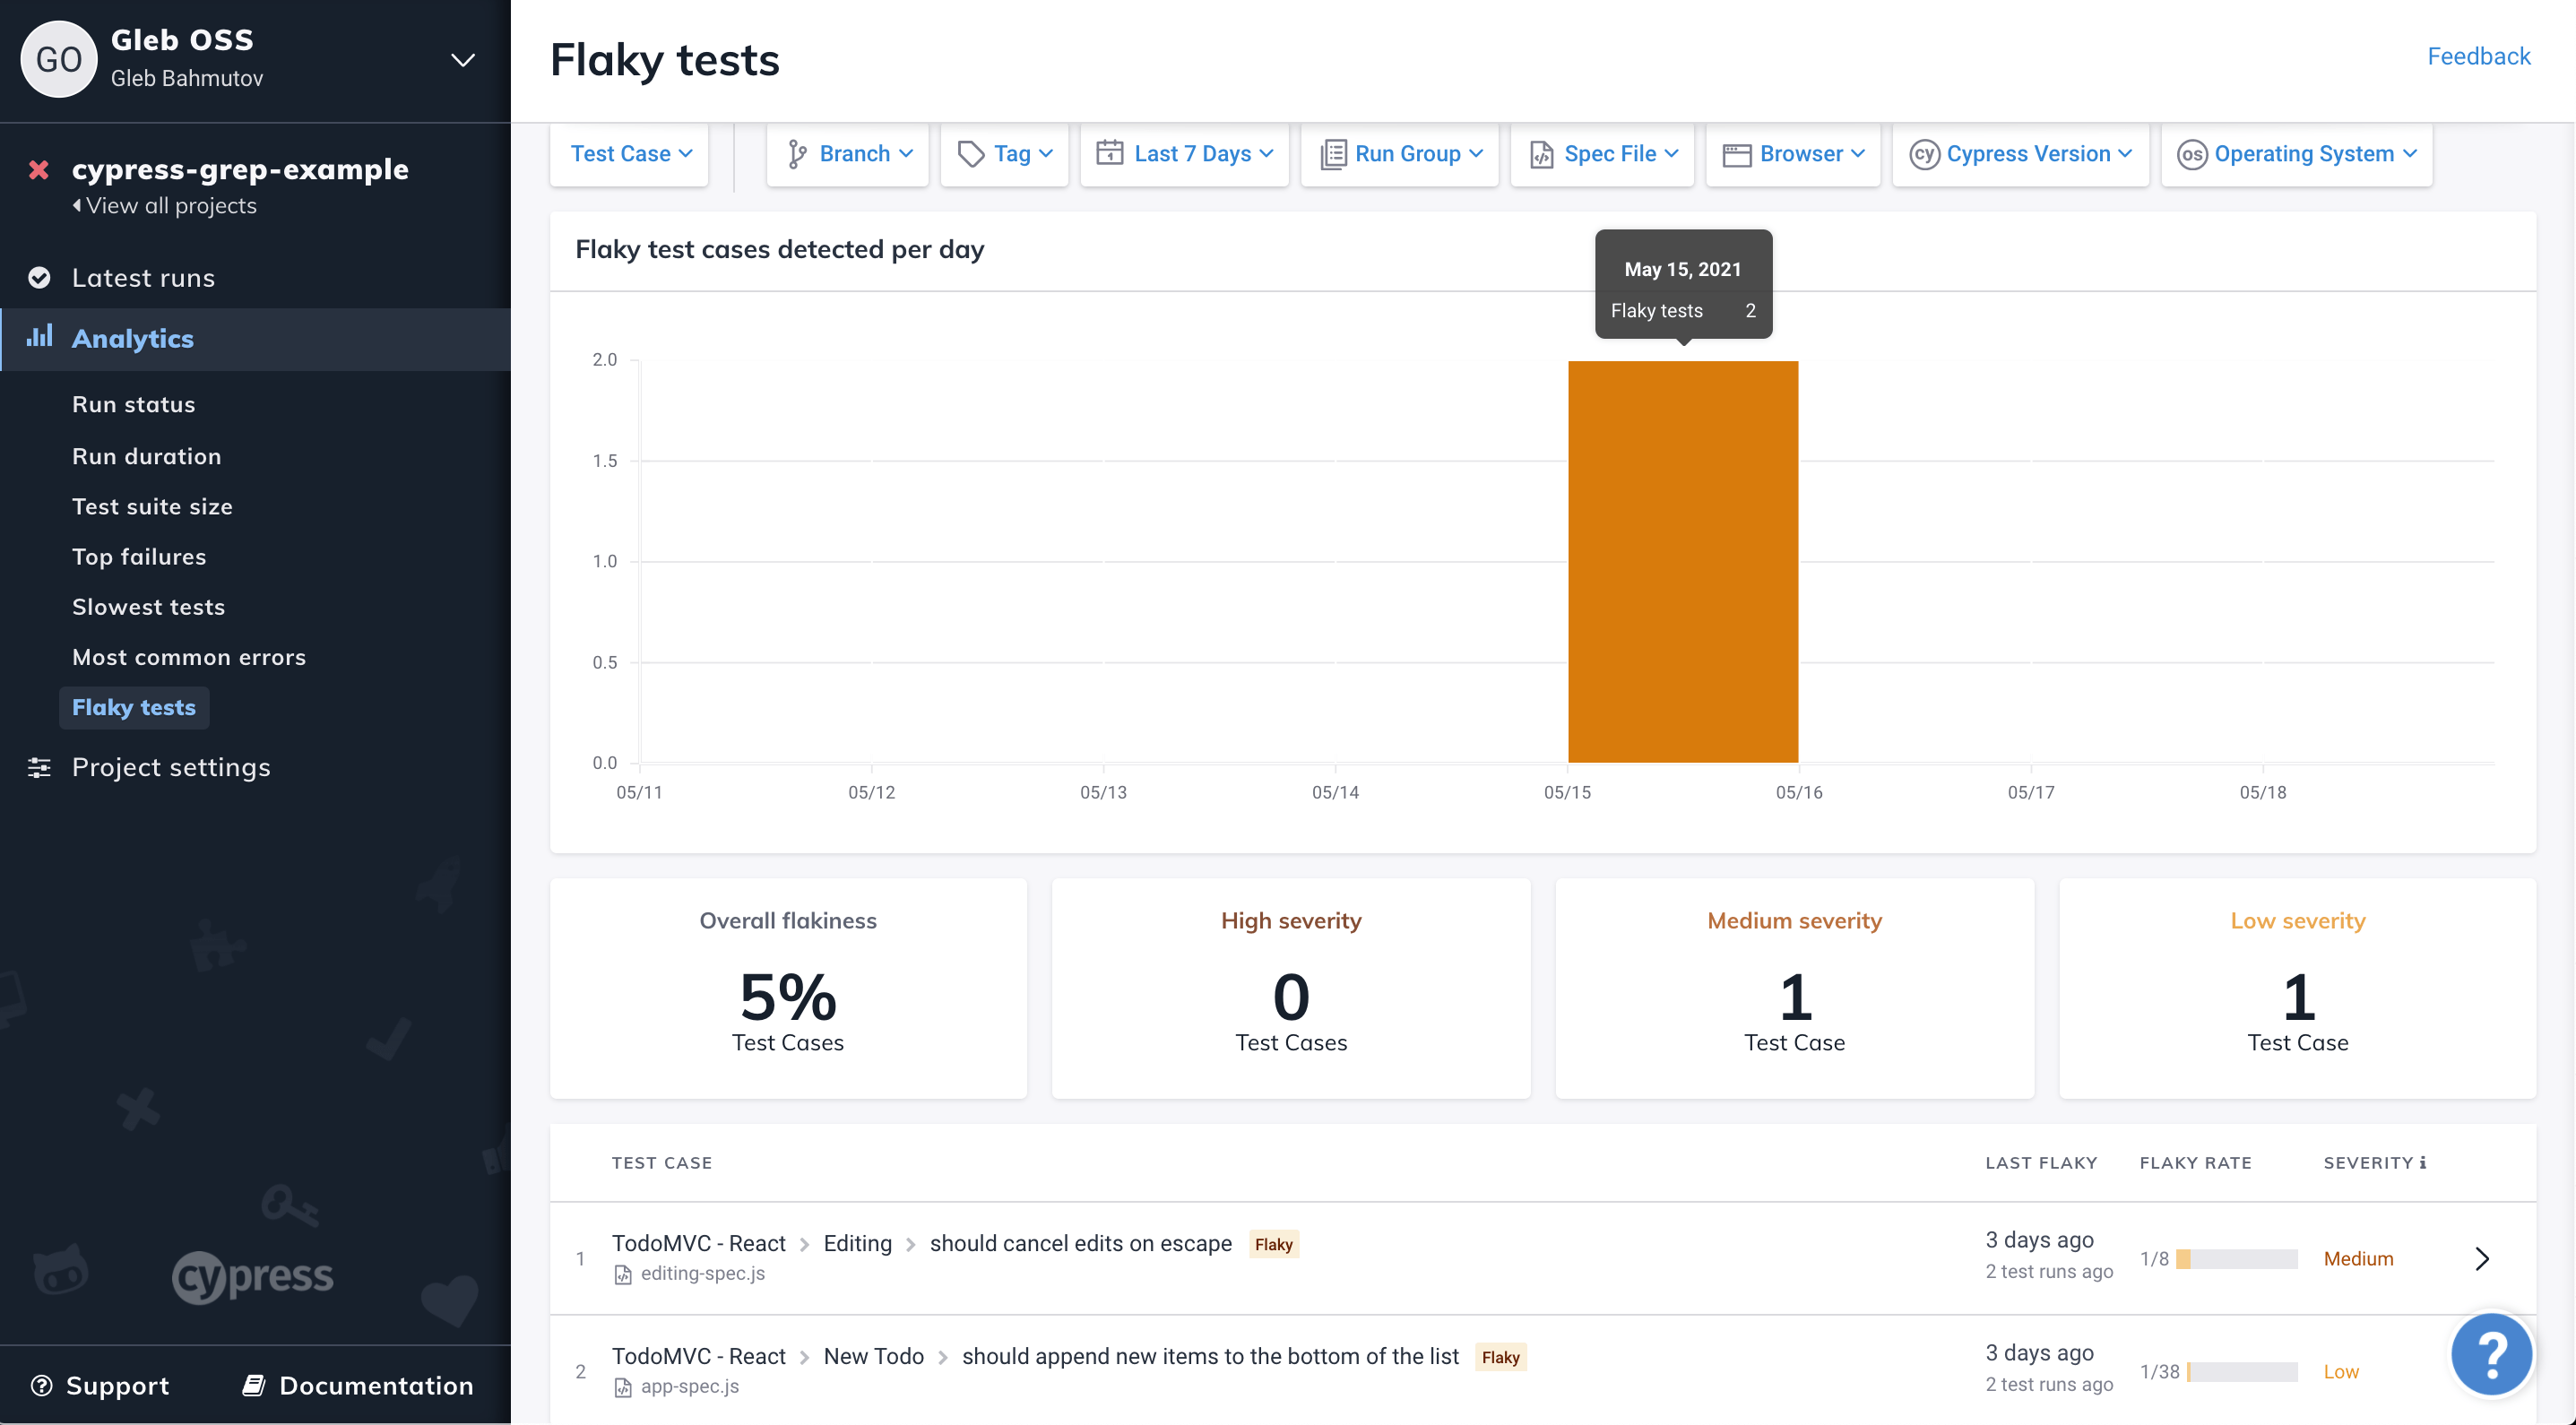Expand the Gleb OSS organization switcher chevron
Image resolution: width=2576 pixels, height=1425 pixels.
coord(462,60)
